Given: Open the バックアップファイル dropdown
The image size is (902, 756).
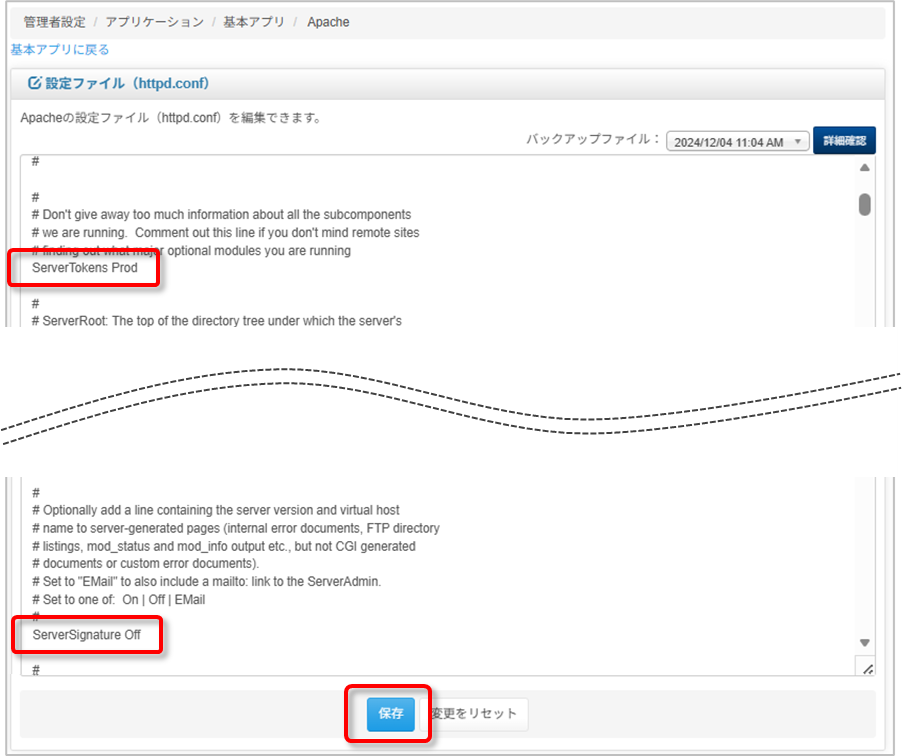Looking at the screenshot, I should pos(737,140).
